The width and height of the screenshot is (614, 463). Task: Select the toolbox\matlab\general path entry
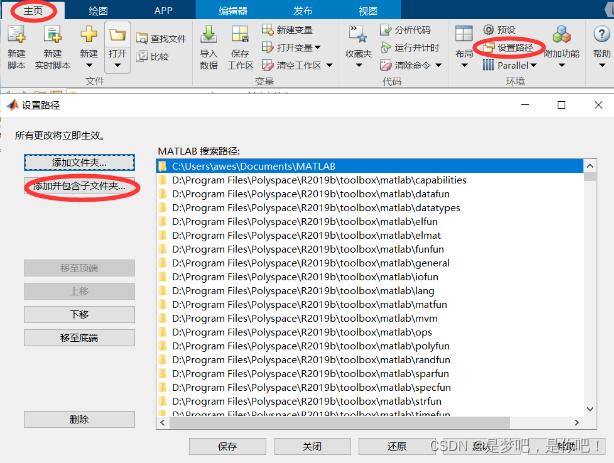370,263
